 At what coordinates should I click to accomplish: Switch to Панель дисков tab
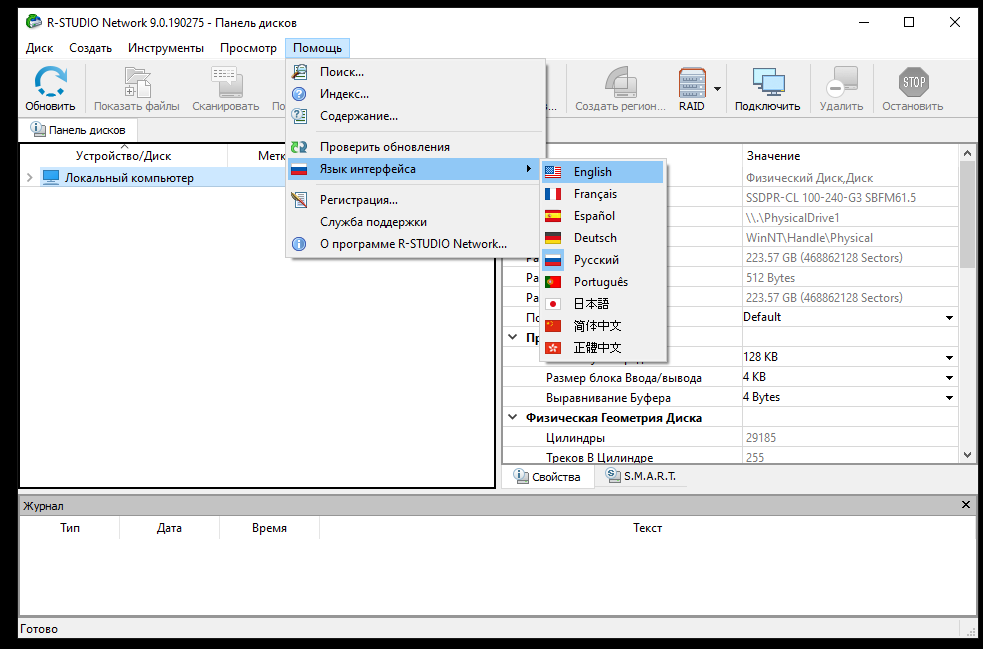(x=78, y=130)
